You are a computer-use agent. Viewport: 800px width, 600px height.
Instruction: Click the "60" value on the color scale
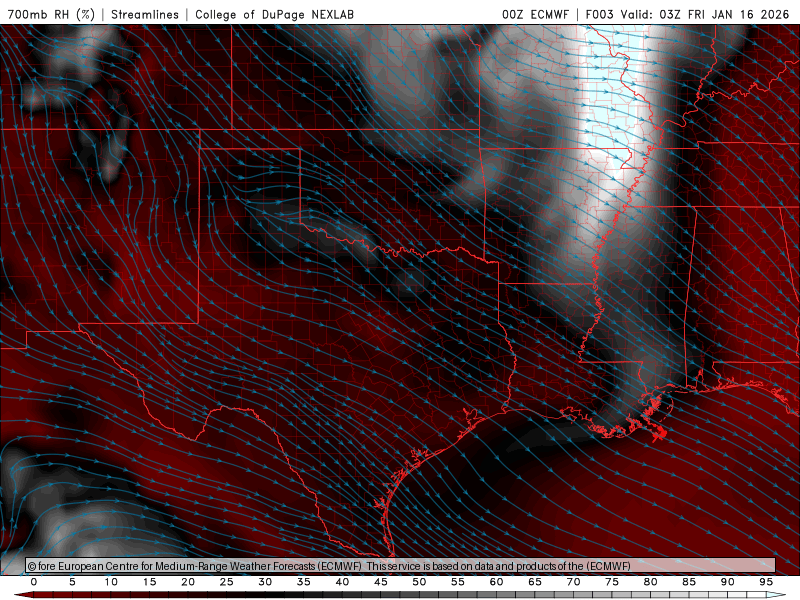496,582
